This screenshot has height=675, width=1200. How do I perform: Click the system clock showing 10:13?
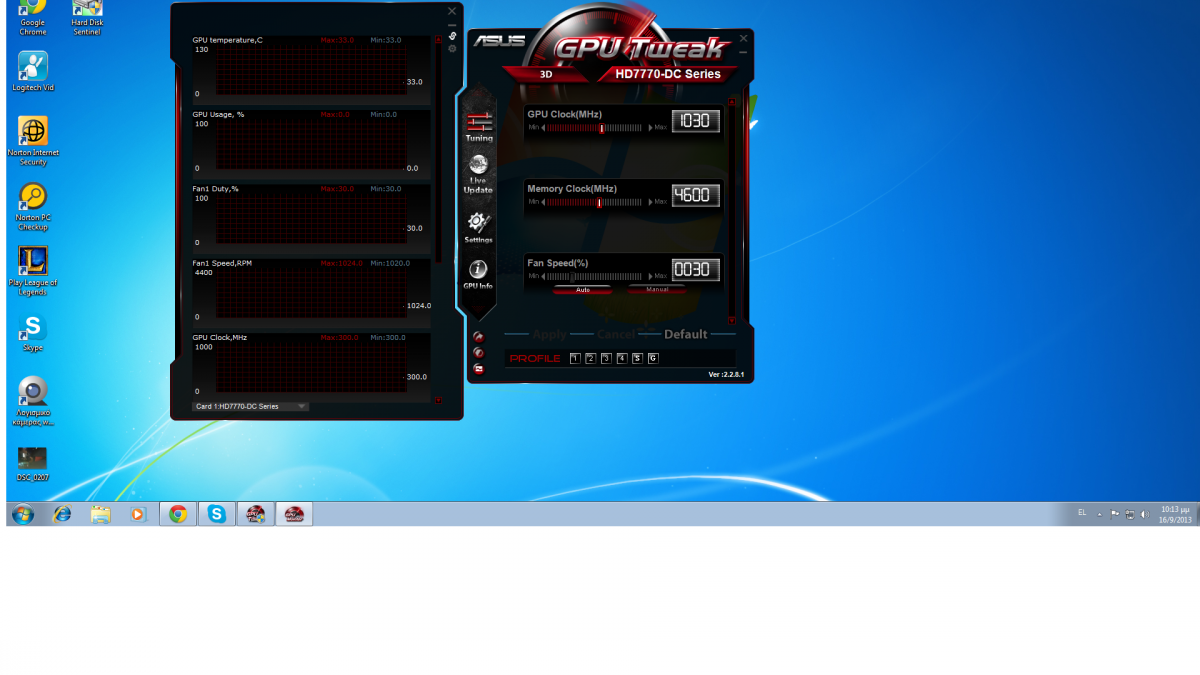(1176, 514)
